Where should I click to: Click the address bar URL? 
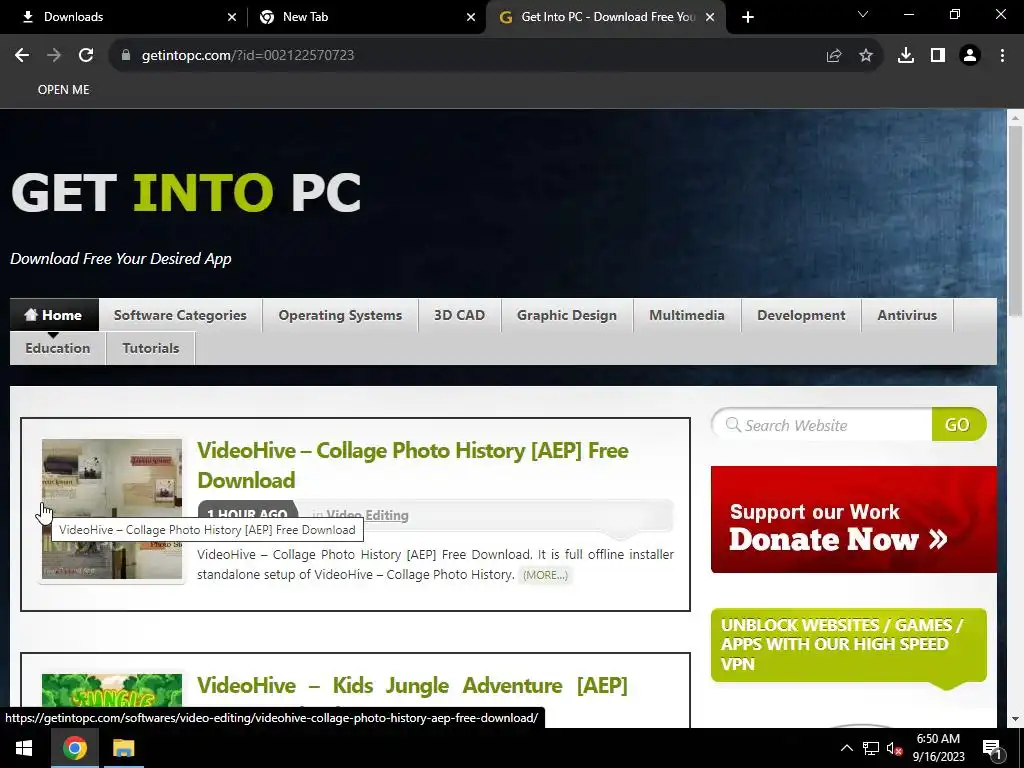(x=248, y=56)
